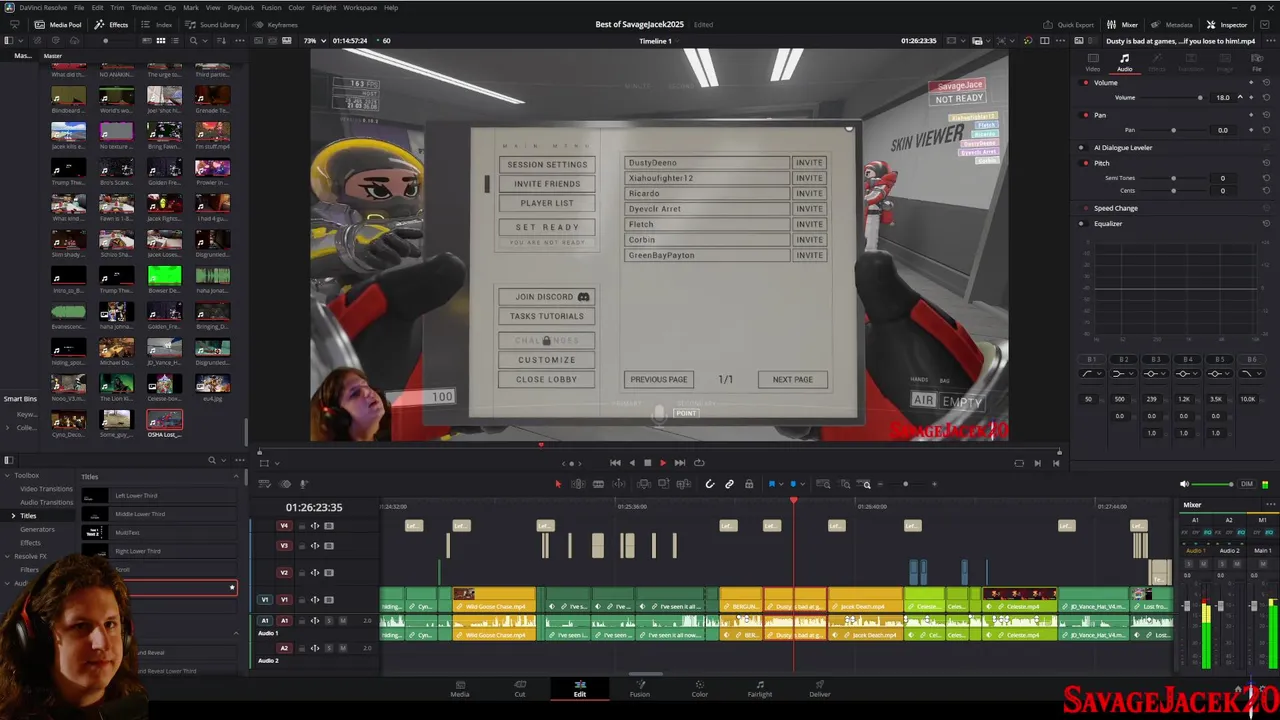Adjust the Volume slider in Inspector
This screenshot has height=720, width=1280.
coord(1172,98)
